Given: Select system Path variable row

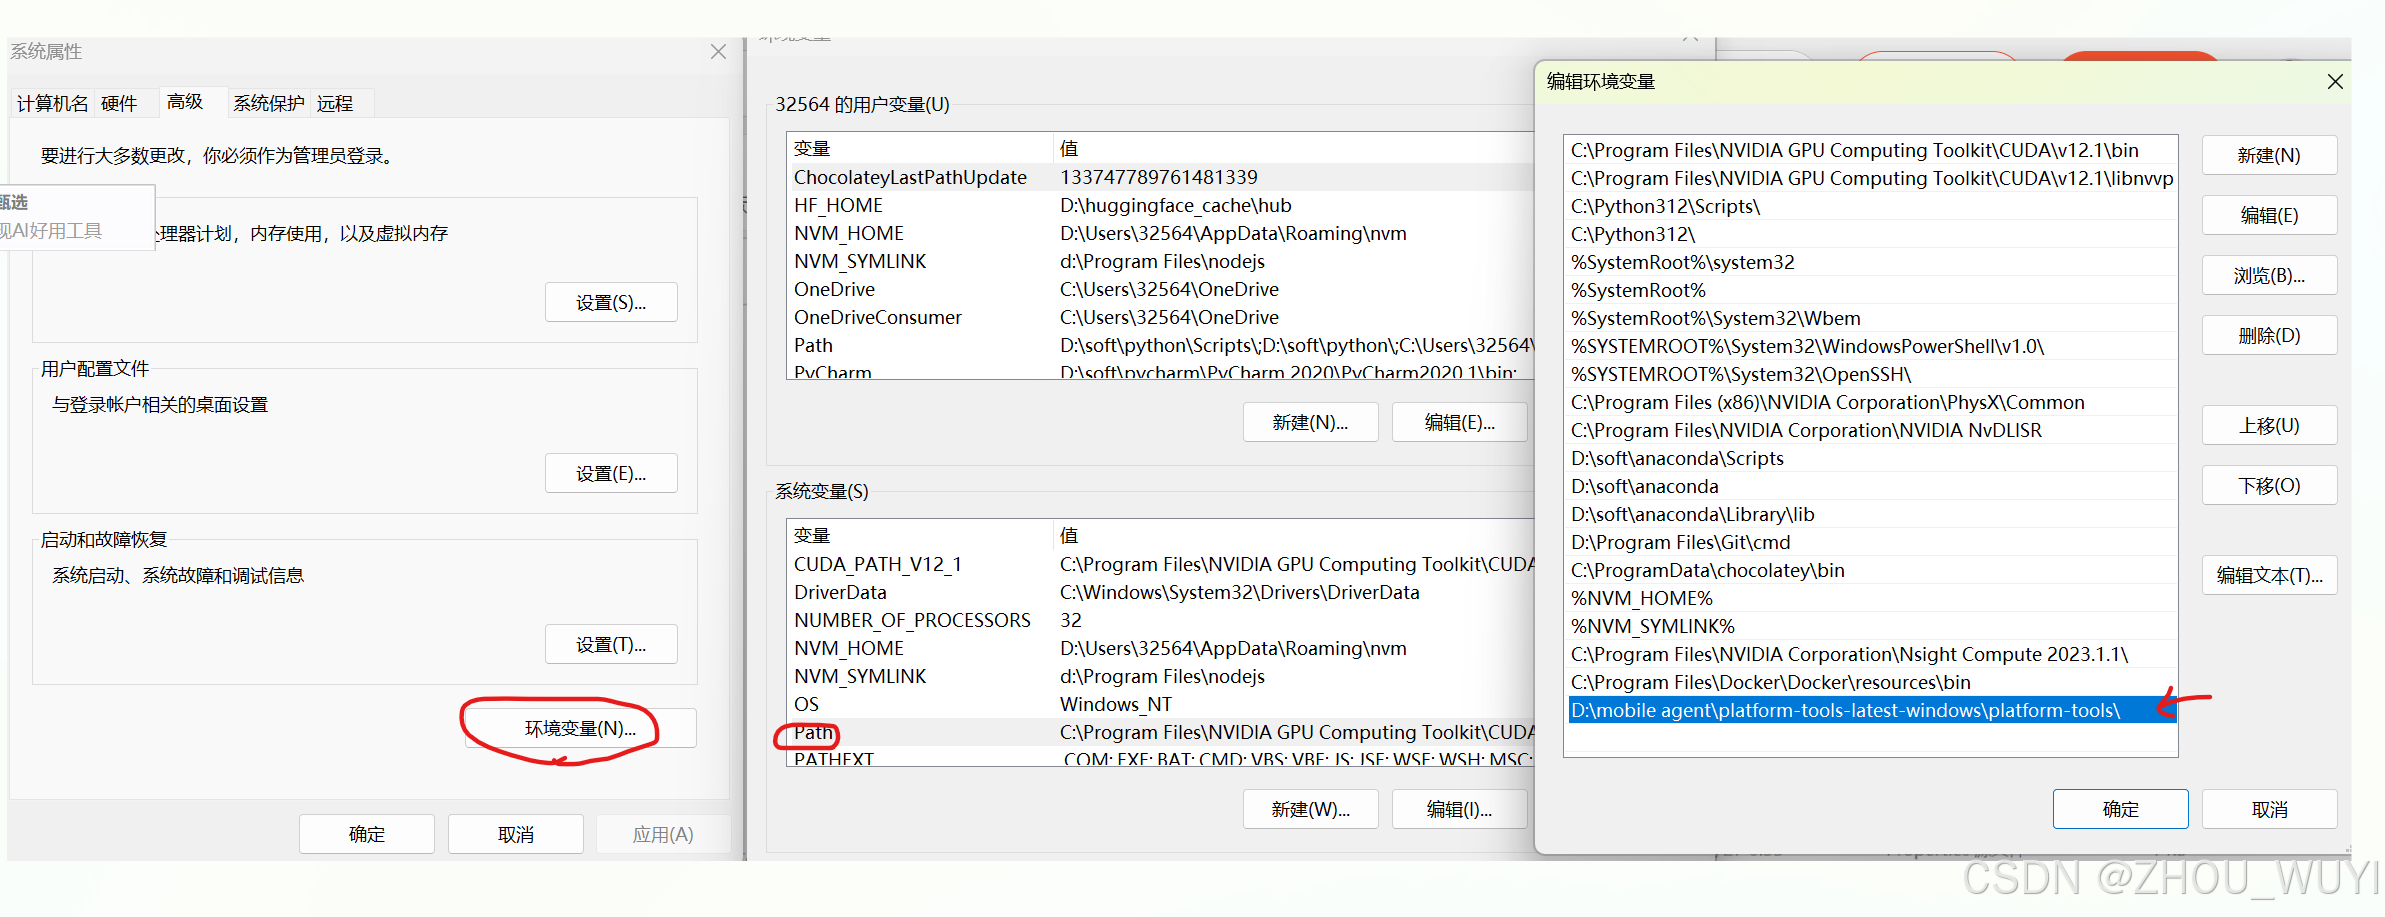Looking at the screenshot, I should (x=1160, y=732).
